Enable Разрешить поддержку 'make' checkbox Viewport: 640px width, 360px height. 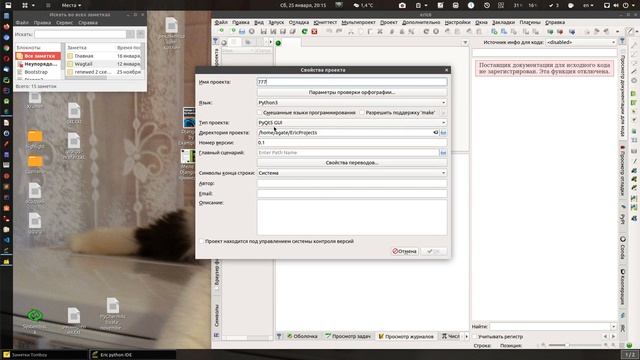362,113
